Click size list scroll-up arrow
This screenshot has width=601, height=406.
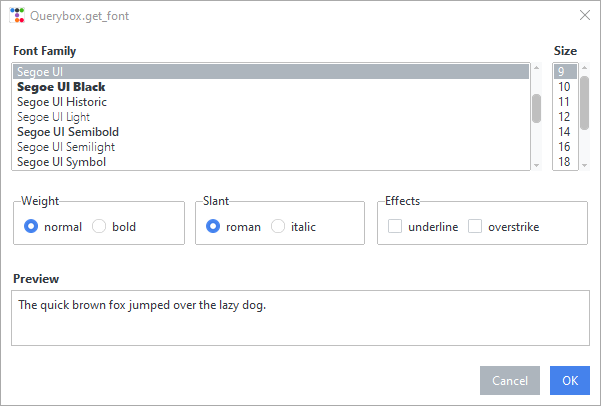pos(585,68)
